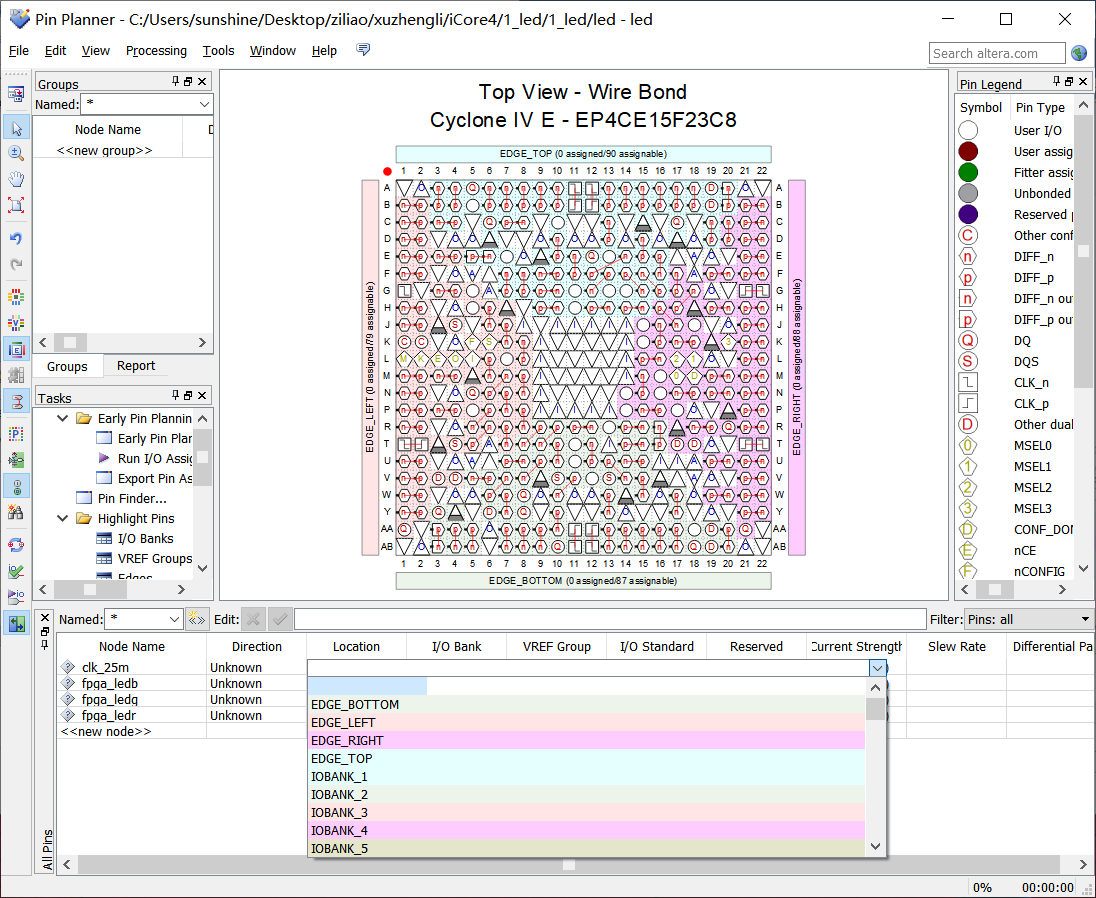The width and height of the screenshot is (1096, 898).
Task: Select the arrow selection tool
Action: coord(16,128)
